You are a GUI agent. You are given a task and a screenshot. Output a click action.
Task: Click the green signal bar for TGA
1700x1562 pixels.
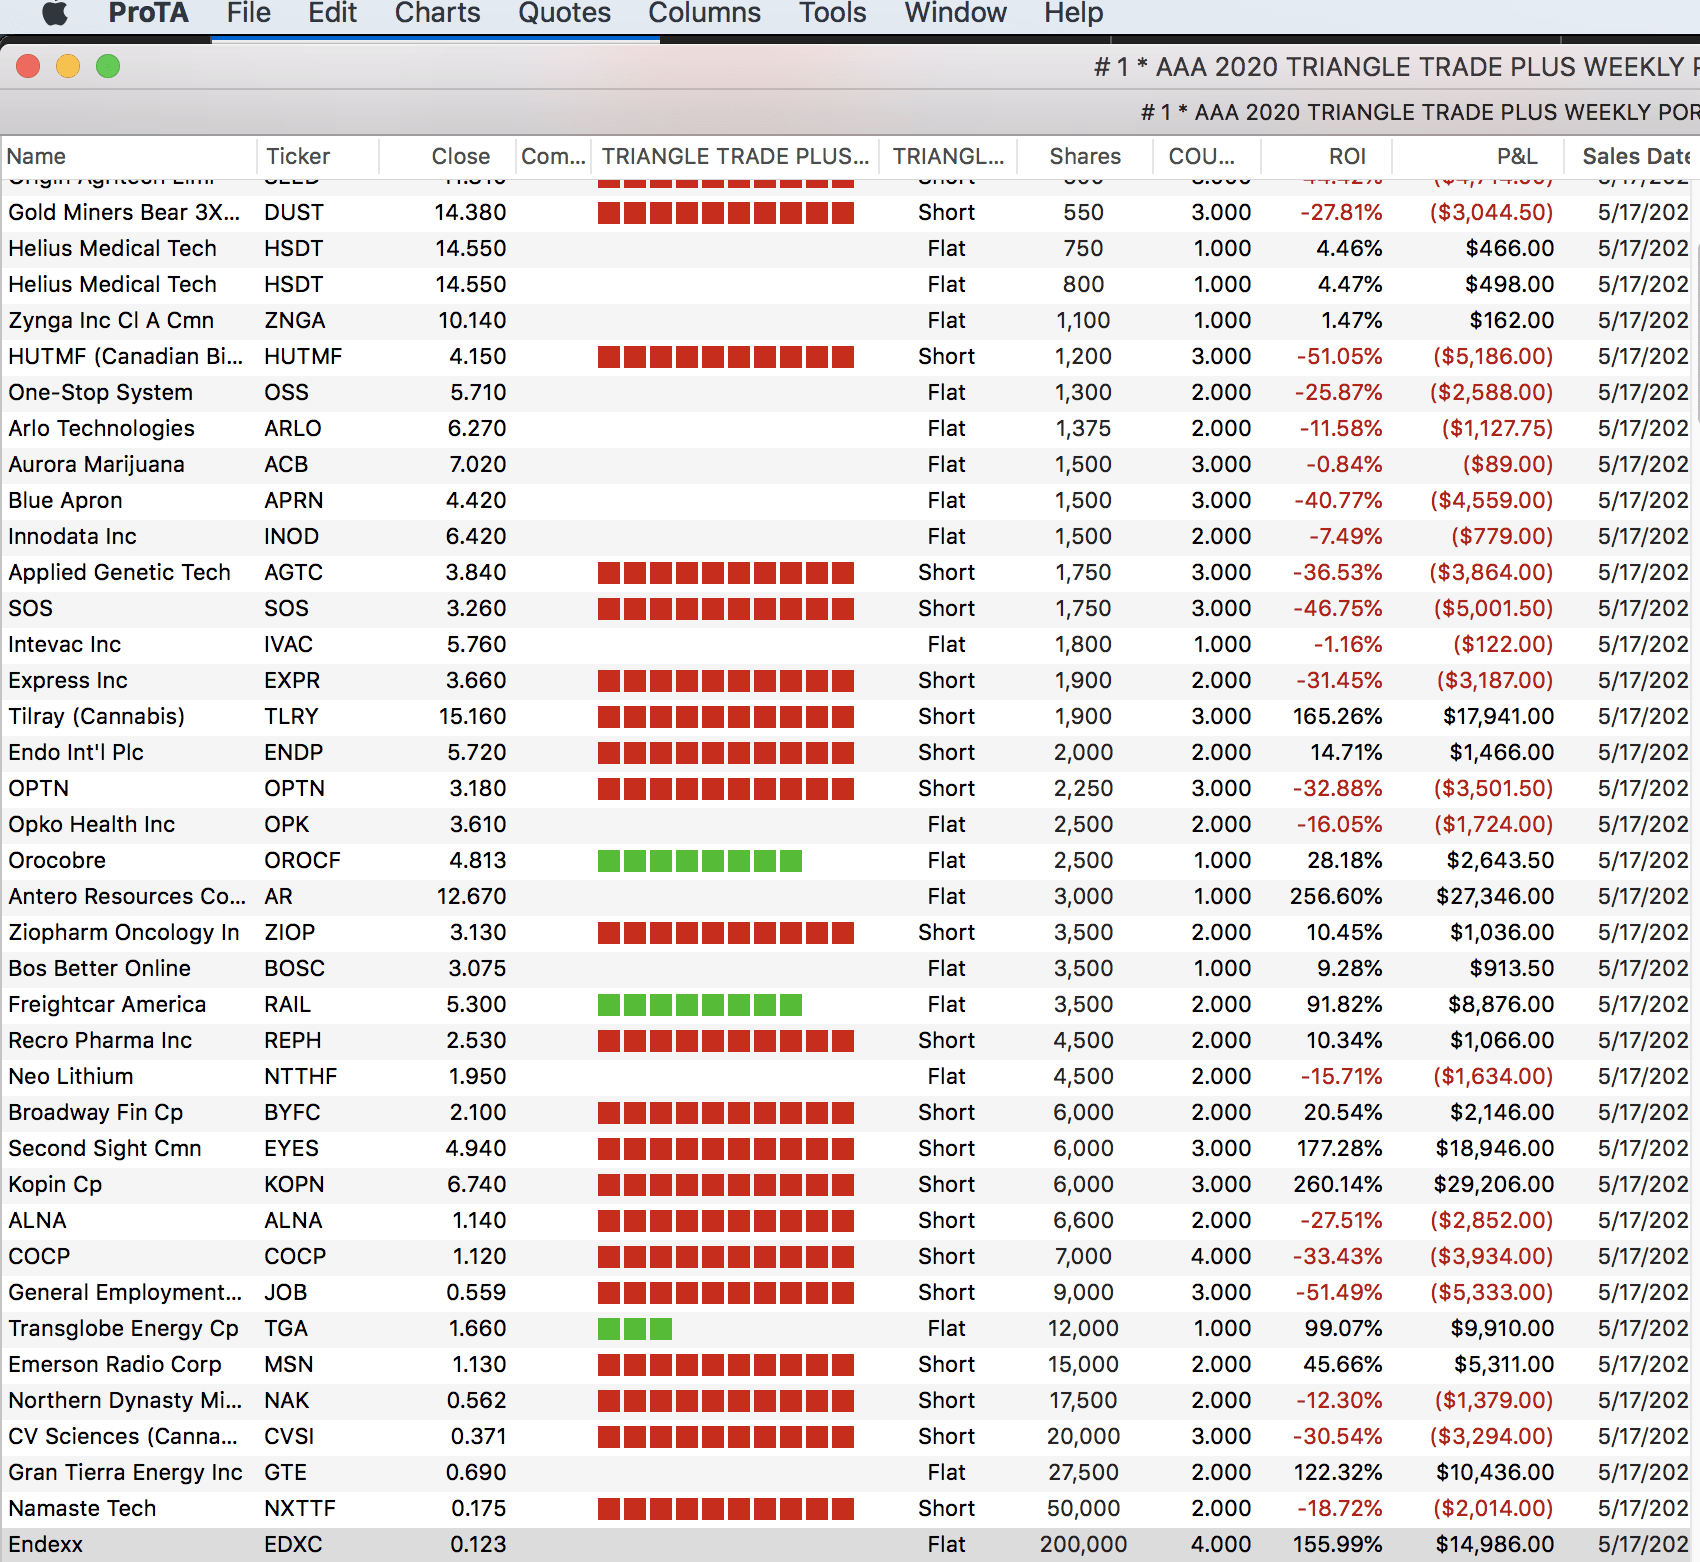pyautogui.click(x=634, y=1329)
